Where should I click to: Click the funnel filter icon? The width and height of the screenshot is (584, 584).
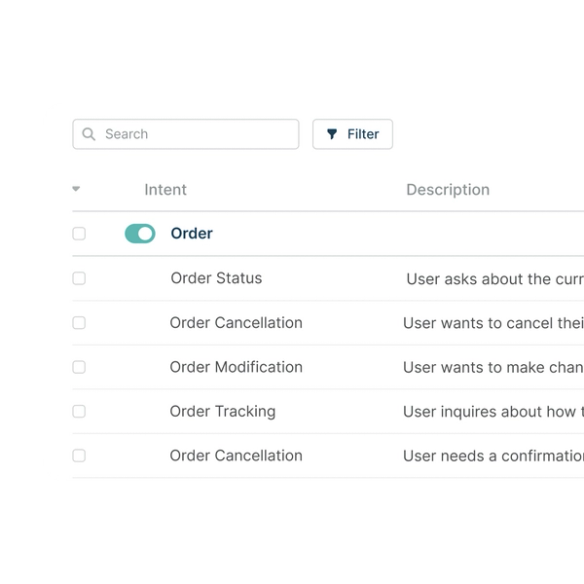click(332, 134)
